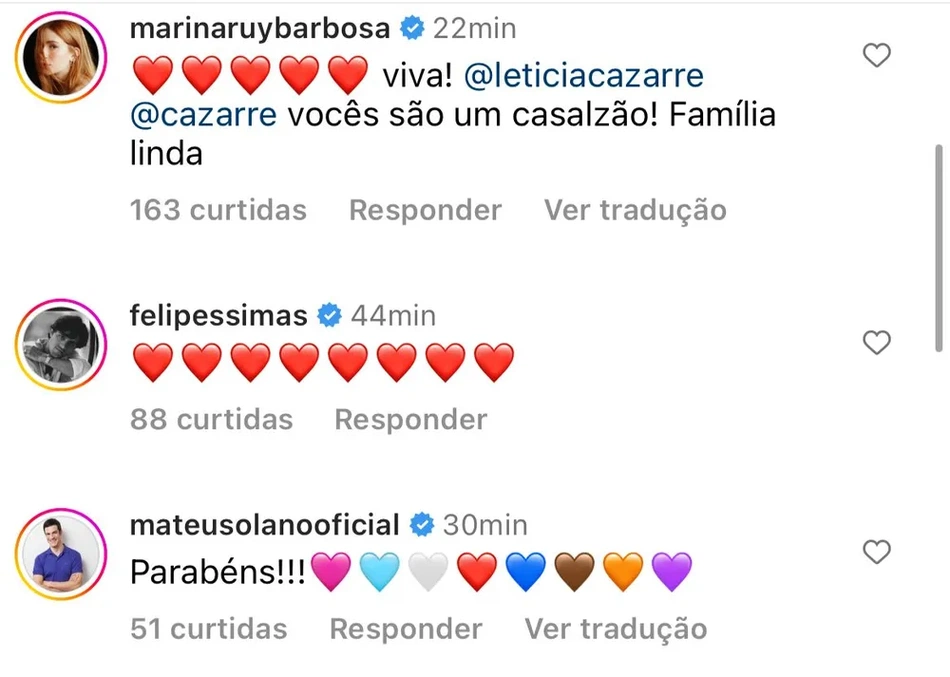This screenshot has height=677, width=950.
Task: Like mateusolanooficial's comment with the heart
Action: [x=876, y=552]
